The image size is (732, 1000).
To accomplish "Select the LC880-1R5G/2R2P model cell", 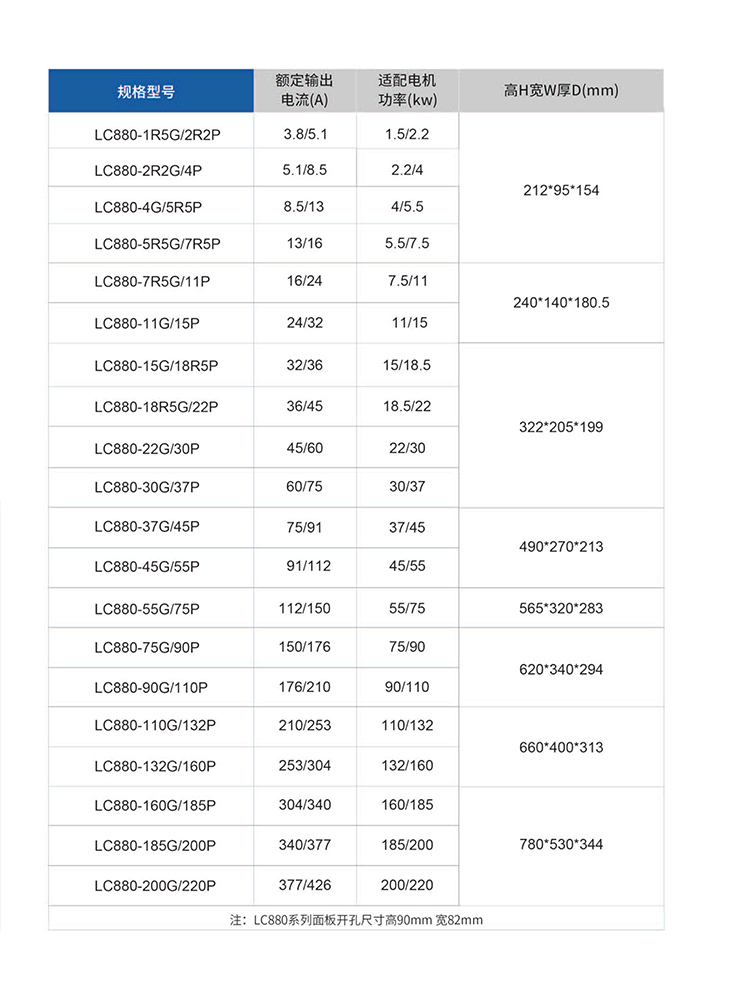I will (157, 134).
